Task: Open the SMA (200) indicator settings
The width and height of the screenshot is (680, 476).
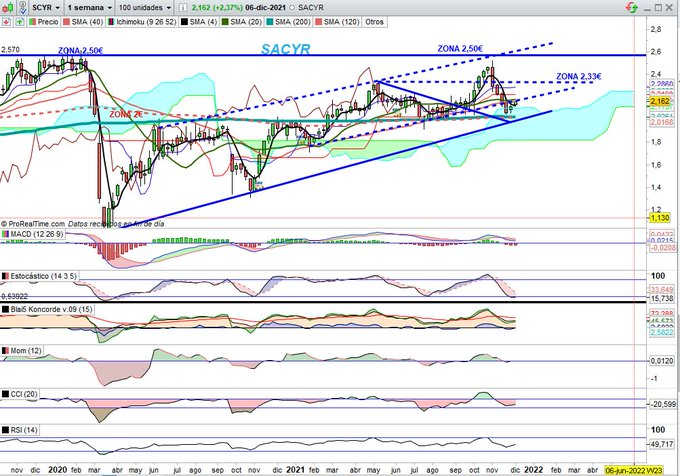Action: pos(288,22)
